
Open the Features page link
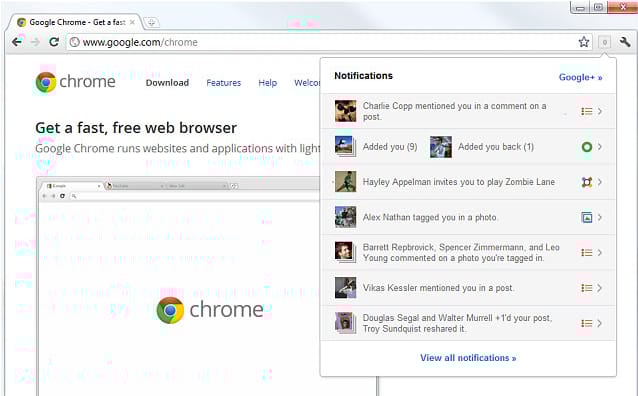coord(223,83)
